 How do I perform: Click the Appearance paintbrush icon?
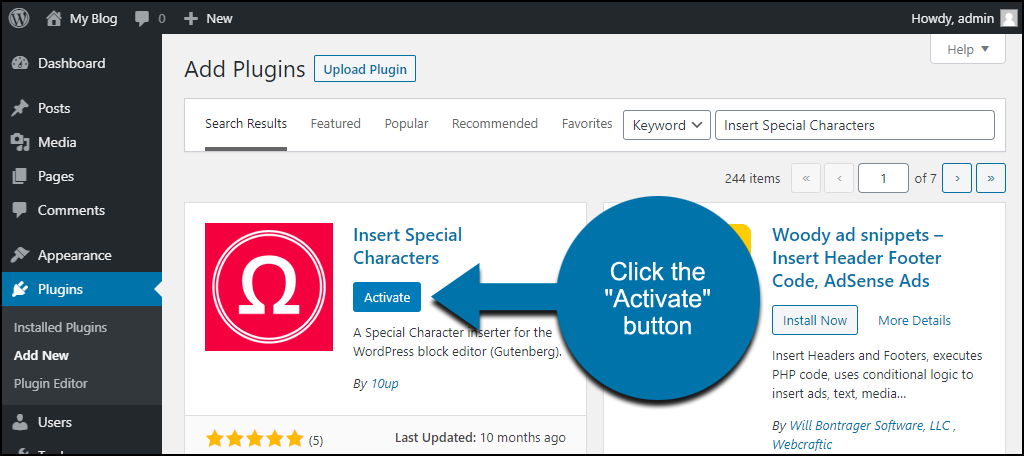click(21, 255)
